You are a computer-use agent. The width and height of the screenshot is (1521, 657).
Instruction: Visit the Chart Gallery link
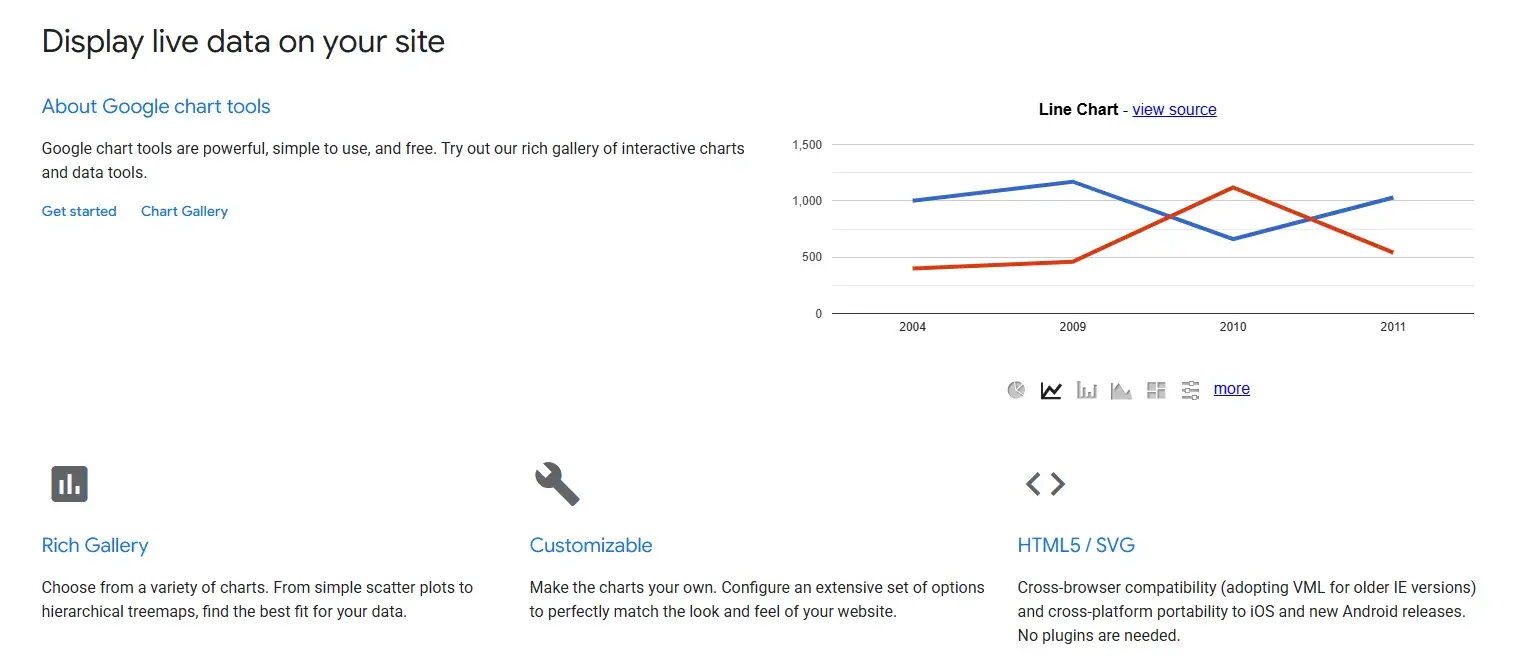tap(184, 211)
